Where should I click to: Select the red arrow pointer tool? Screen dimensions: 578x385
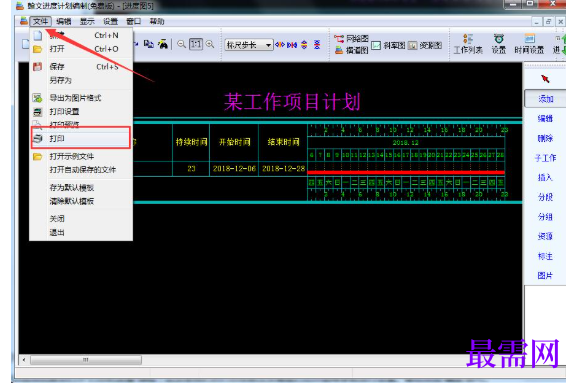pyautogui.click(x=545, y=79)
